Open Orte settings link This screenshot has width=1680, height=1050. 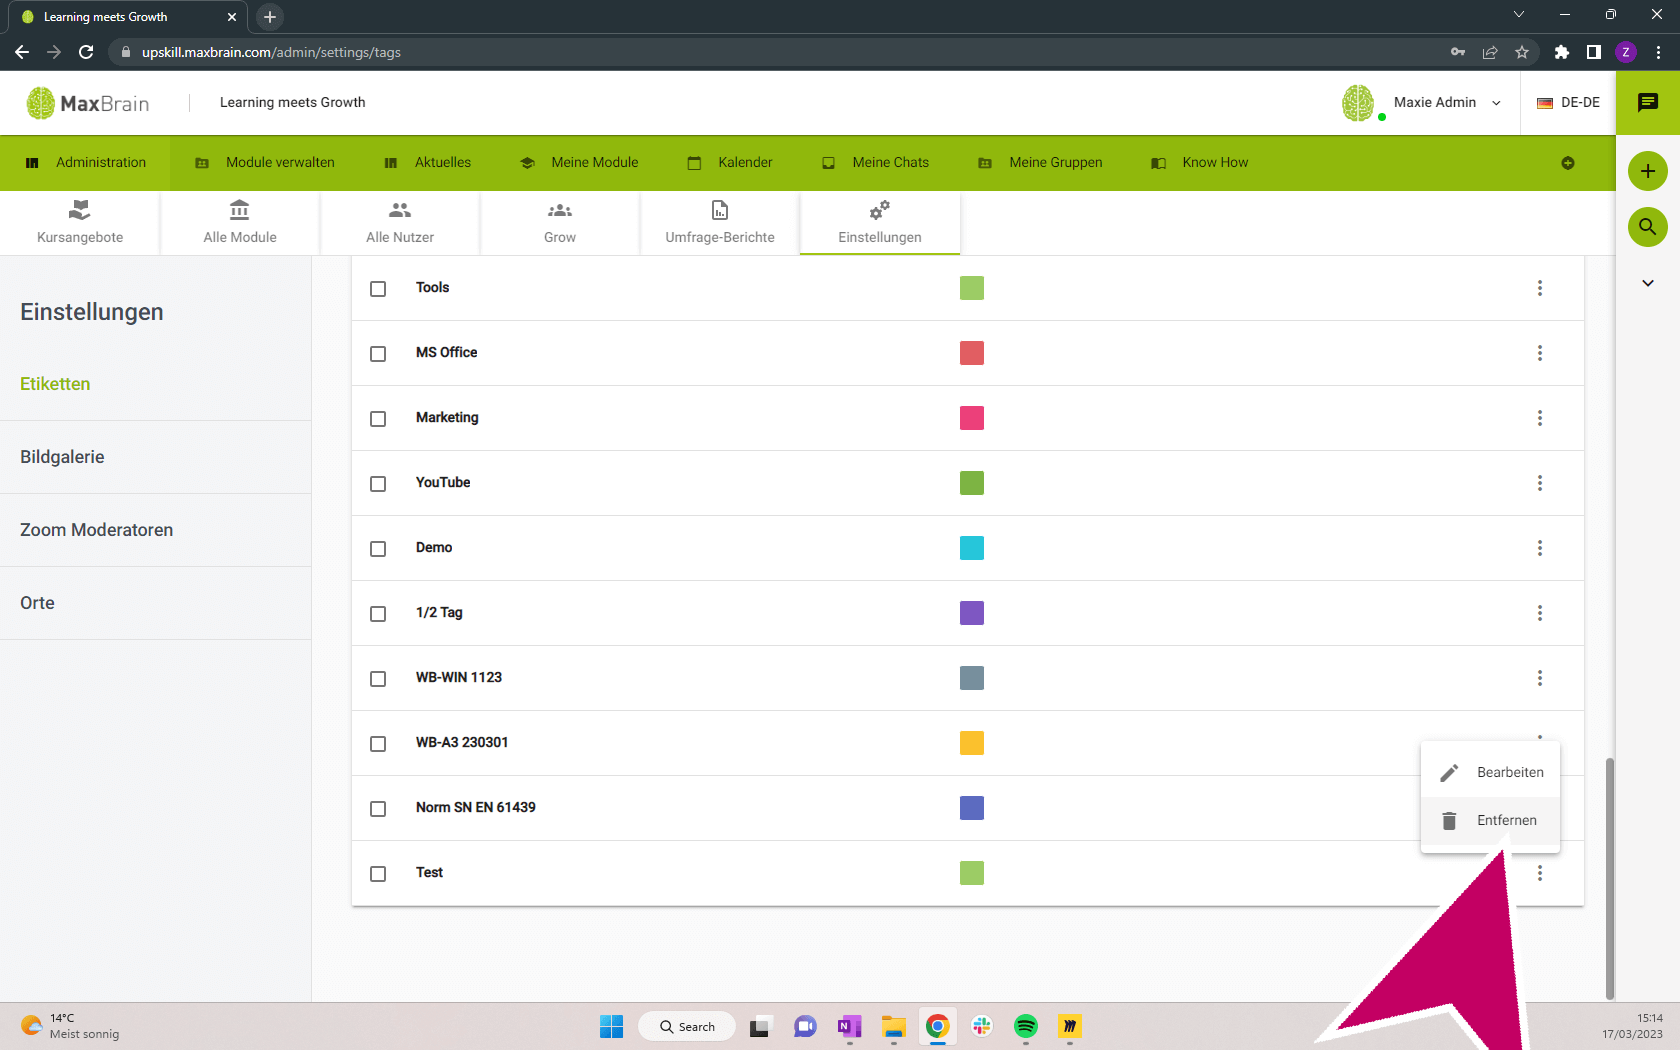[37, 603]
